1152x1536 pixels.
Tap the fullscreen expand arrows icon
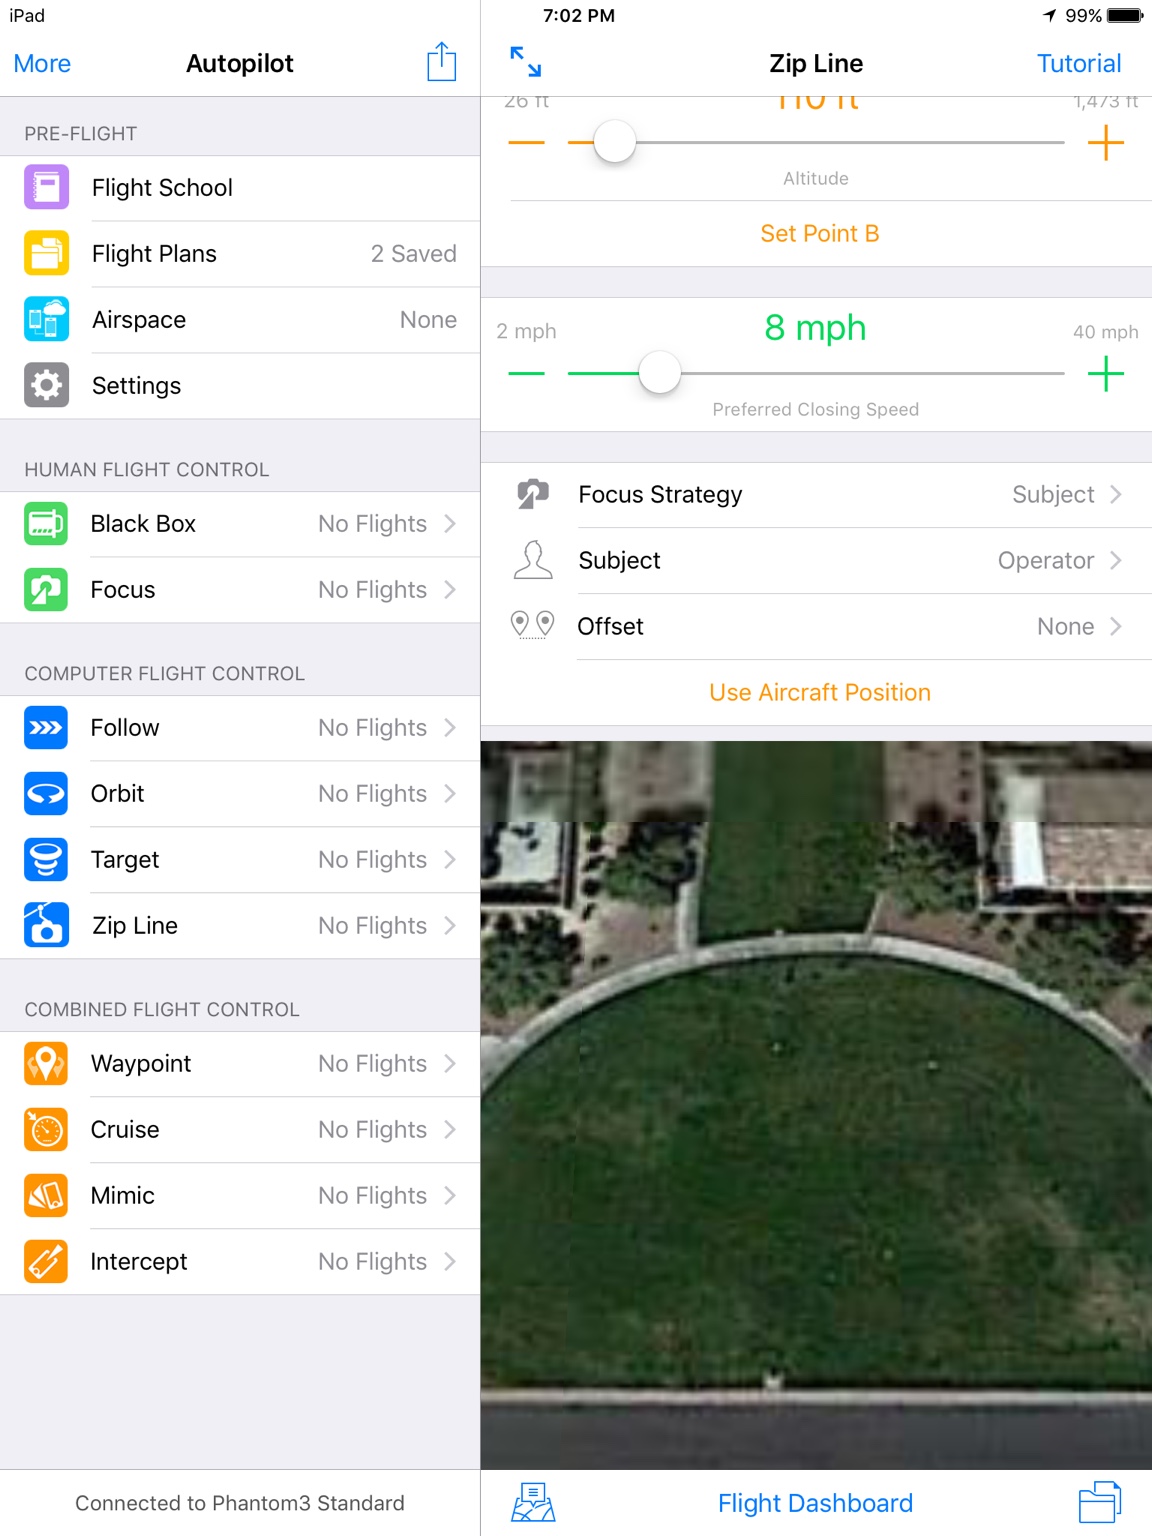[x=525, y=62]
